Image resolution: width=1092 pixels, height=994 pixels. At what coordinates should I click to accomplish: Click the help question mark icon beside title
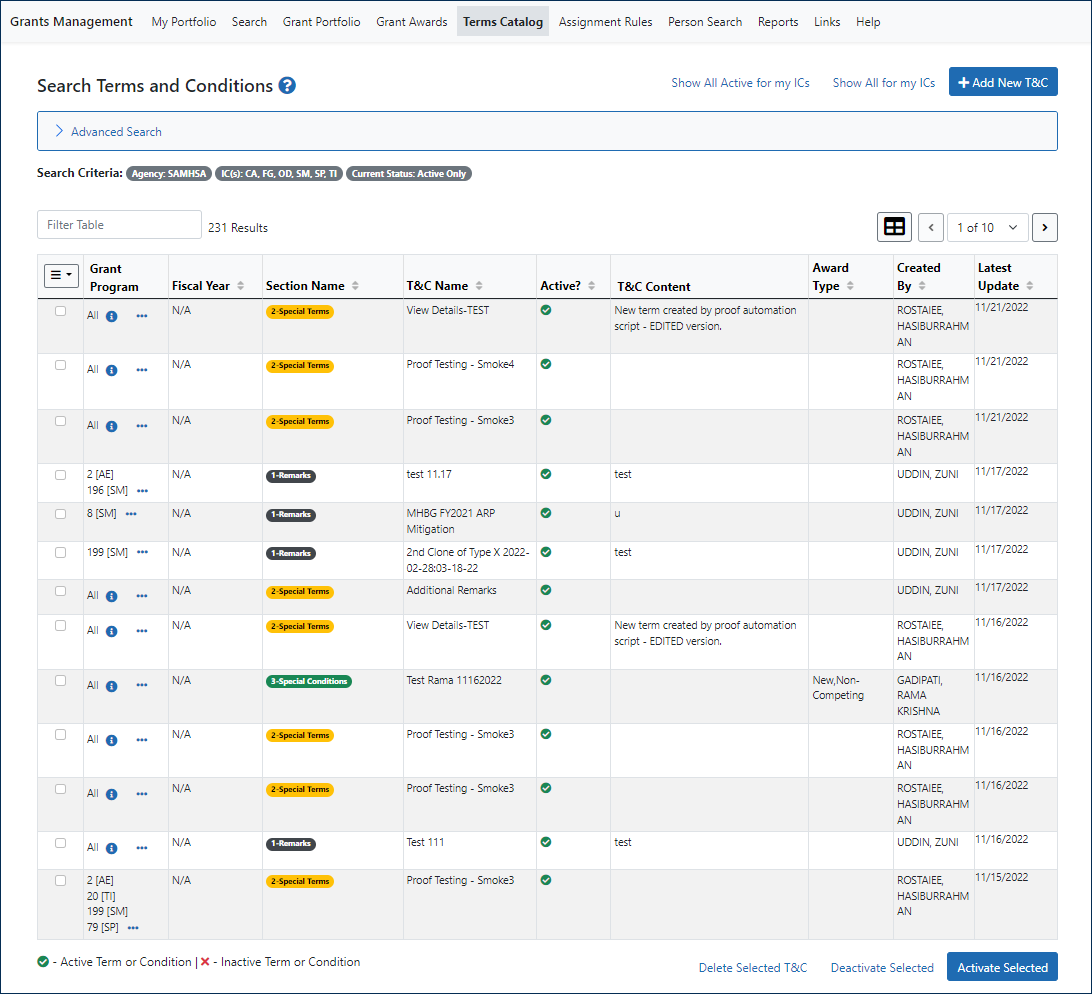pyautogui.click(x=287, y=86)
